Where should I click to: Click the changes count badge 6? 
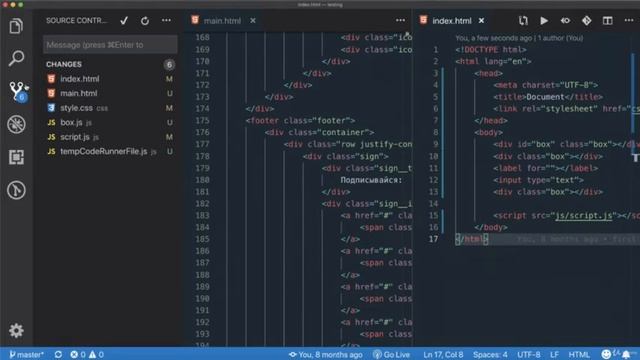[169, 64]
